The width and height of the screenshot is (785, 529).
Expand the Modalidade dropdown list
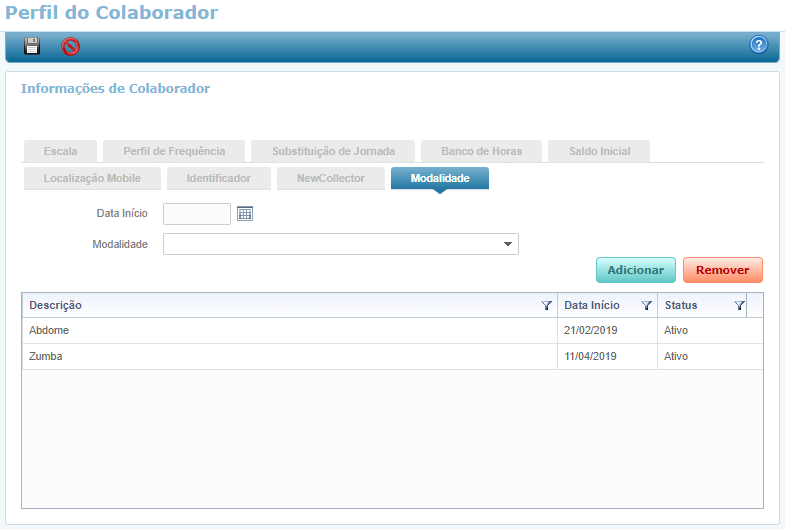pyautogui.click(x=508, y=244)
